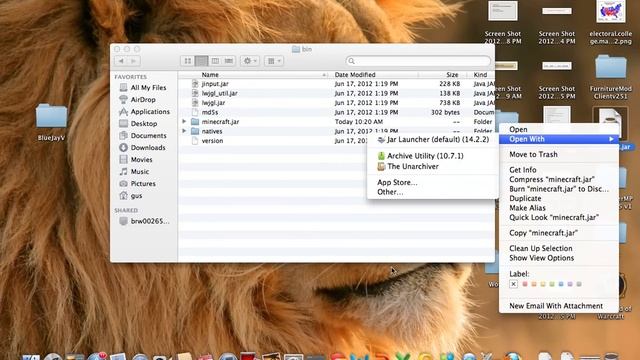The height and width of the screenshot is (360, 640).
Task: Apply the red label color
Action: [525, 284]
